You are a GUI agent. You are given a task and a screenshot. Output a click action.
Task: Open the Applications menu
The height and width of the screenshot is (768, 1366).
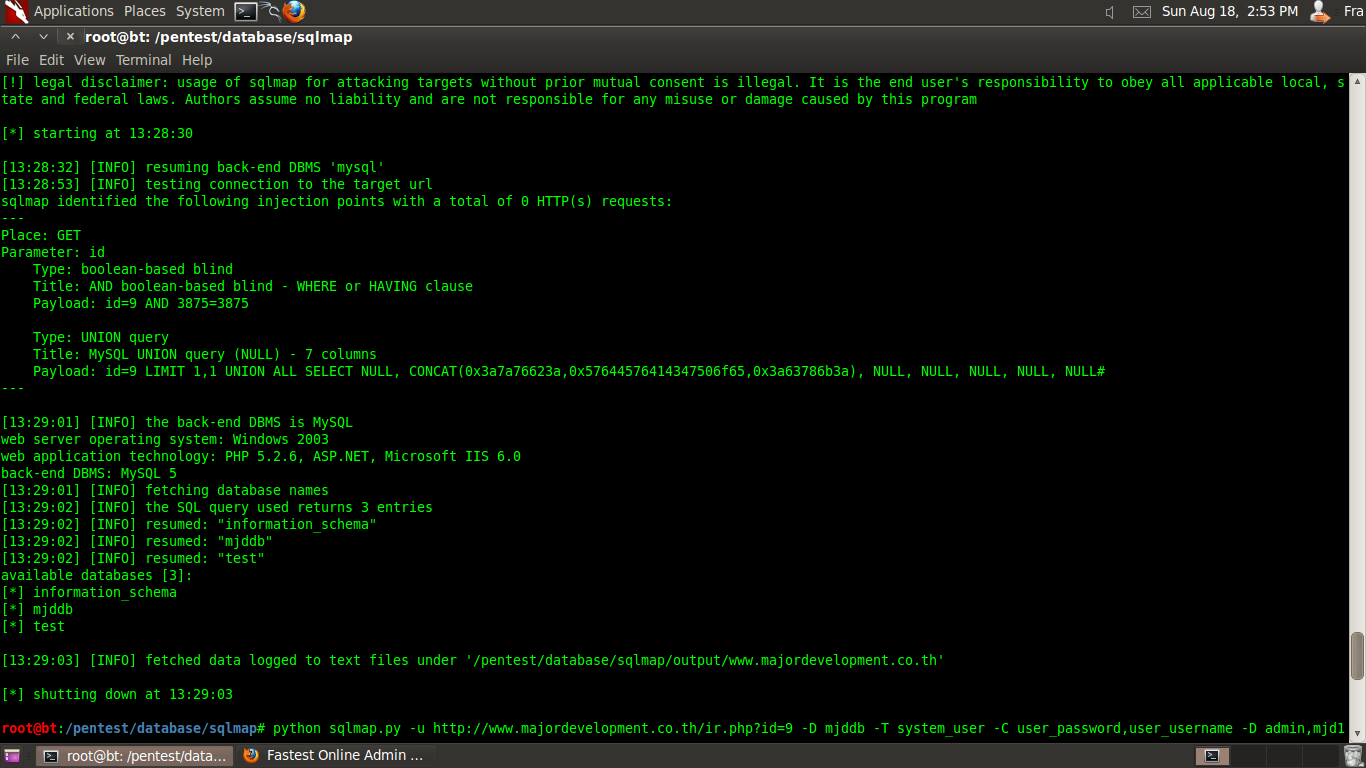point(74,11)
